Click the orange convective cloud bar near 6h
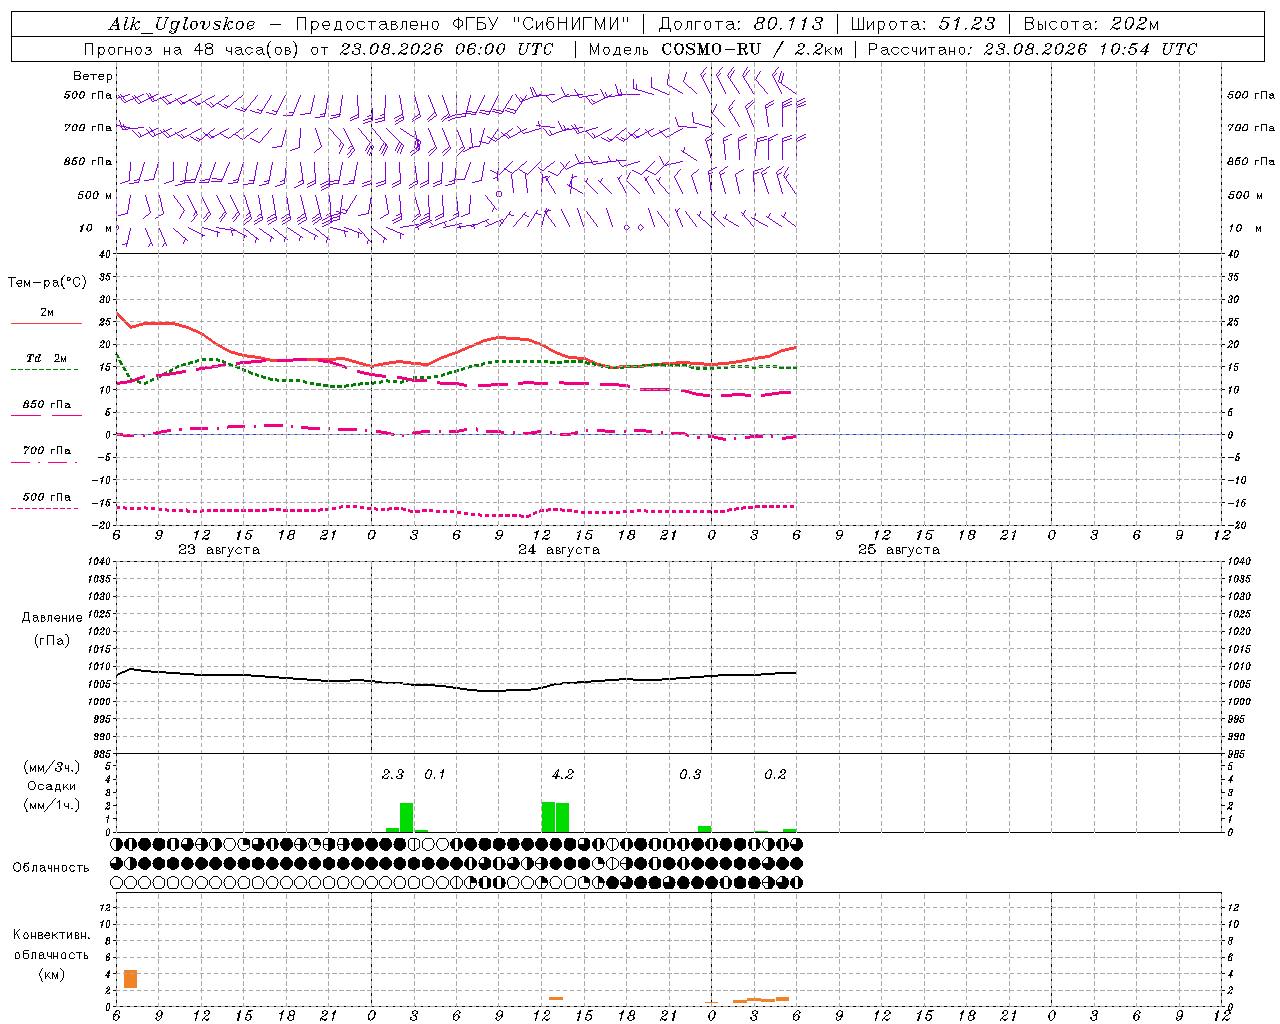The height and width of the screenshot is (1024, 1280). click(x=130, y=979)
